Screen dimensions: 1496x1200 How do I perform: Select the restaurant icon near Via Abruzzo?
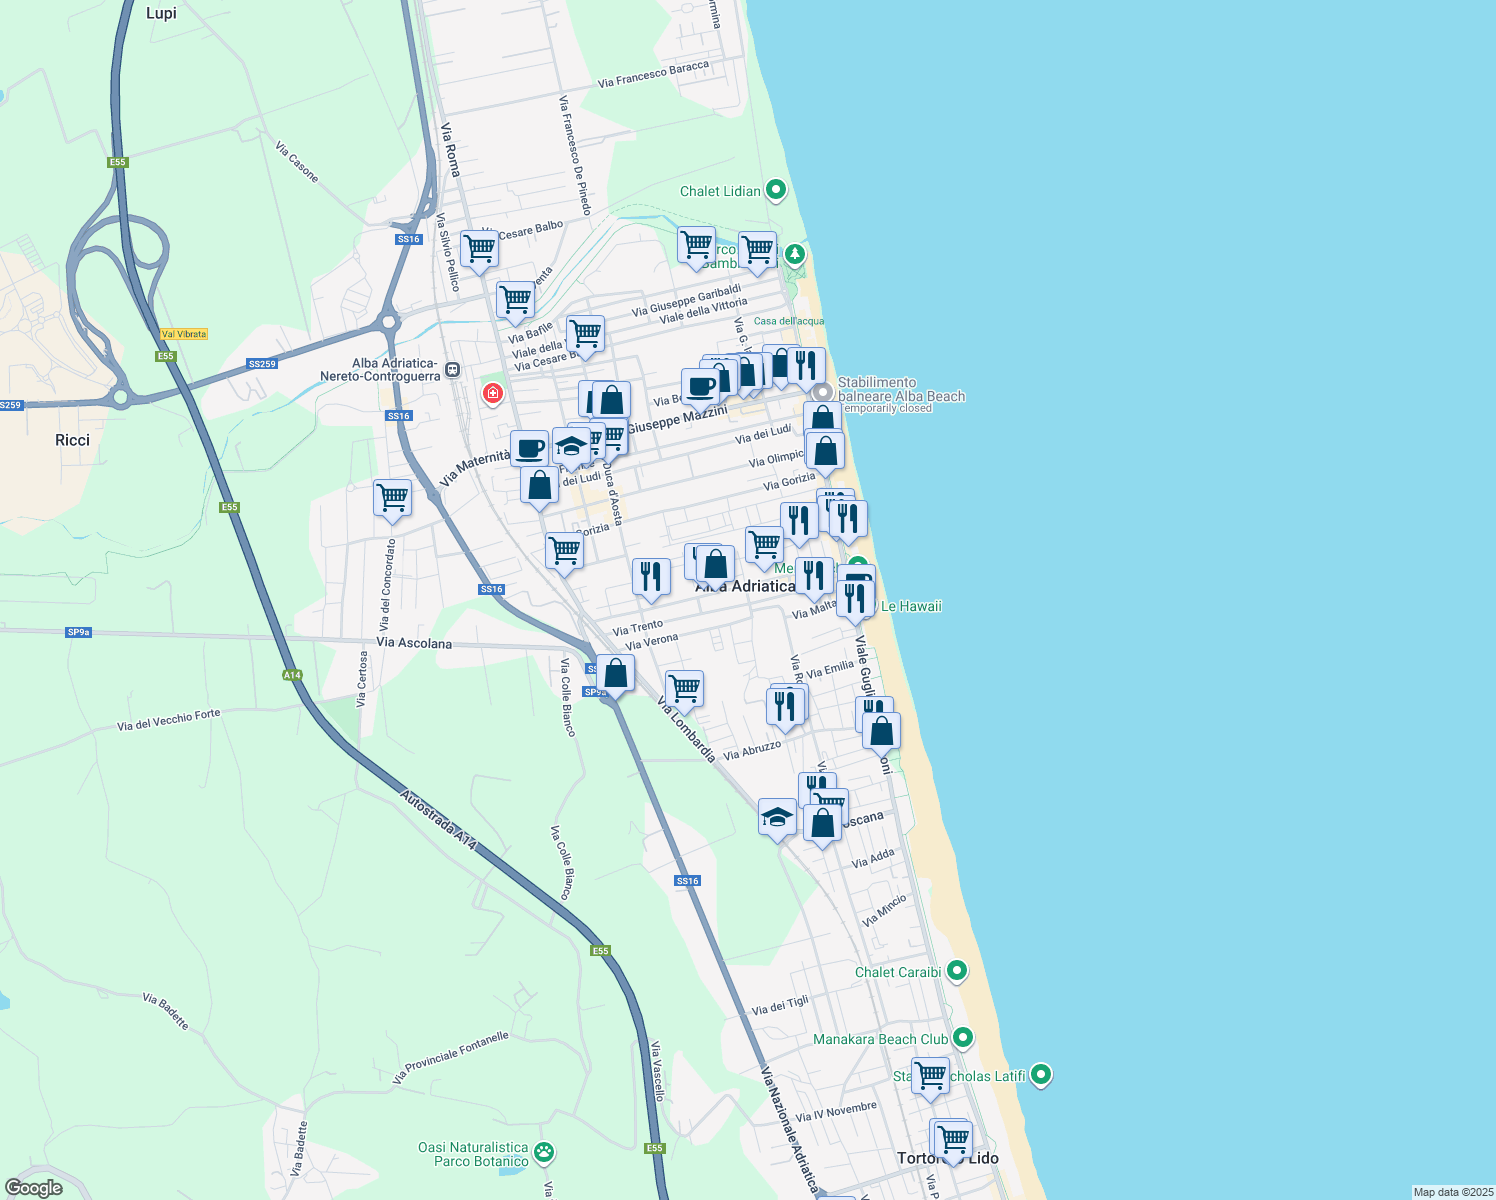tap(786, 703)
